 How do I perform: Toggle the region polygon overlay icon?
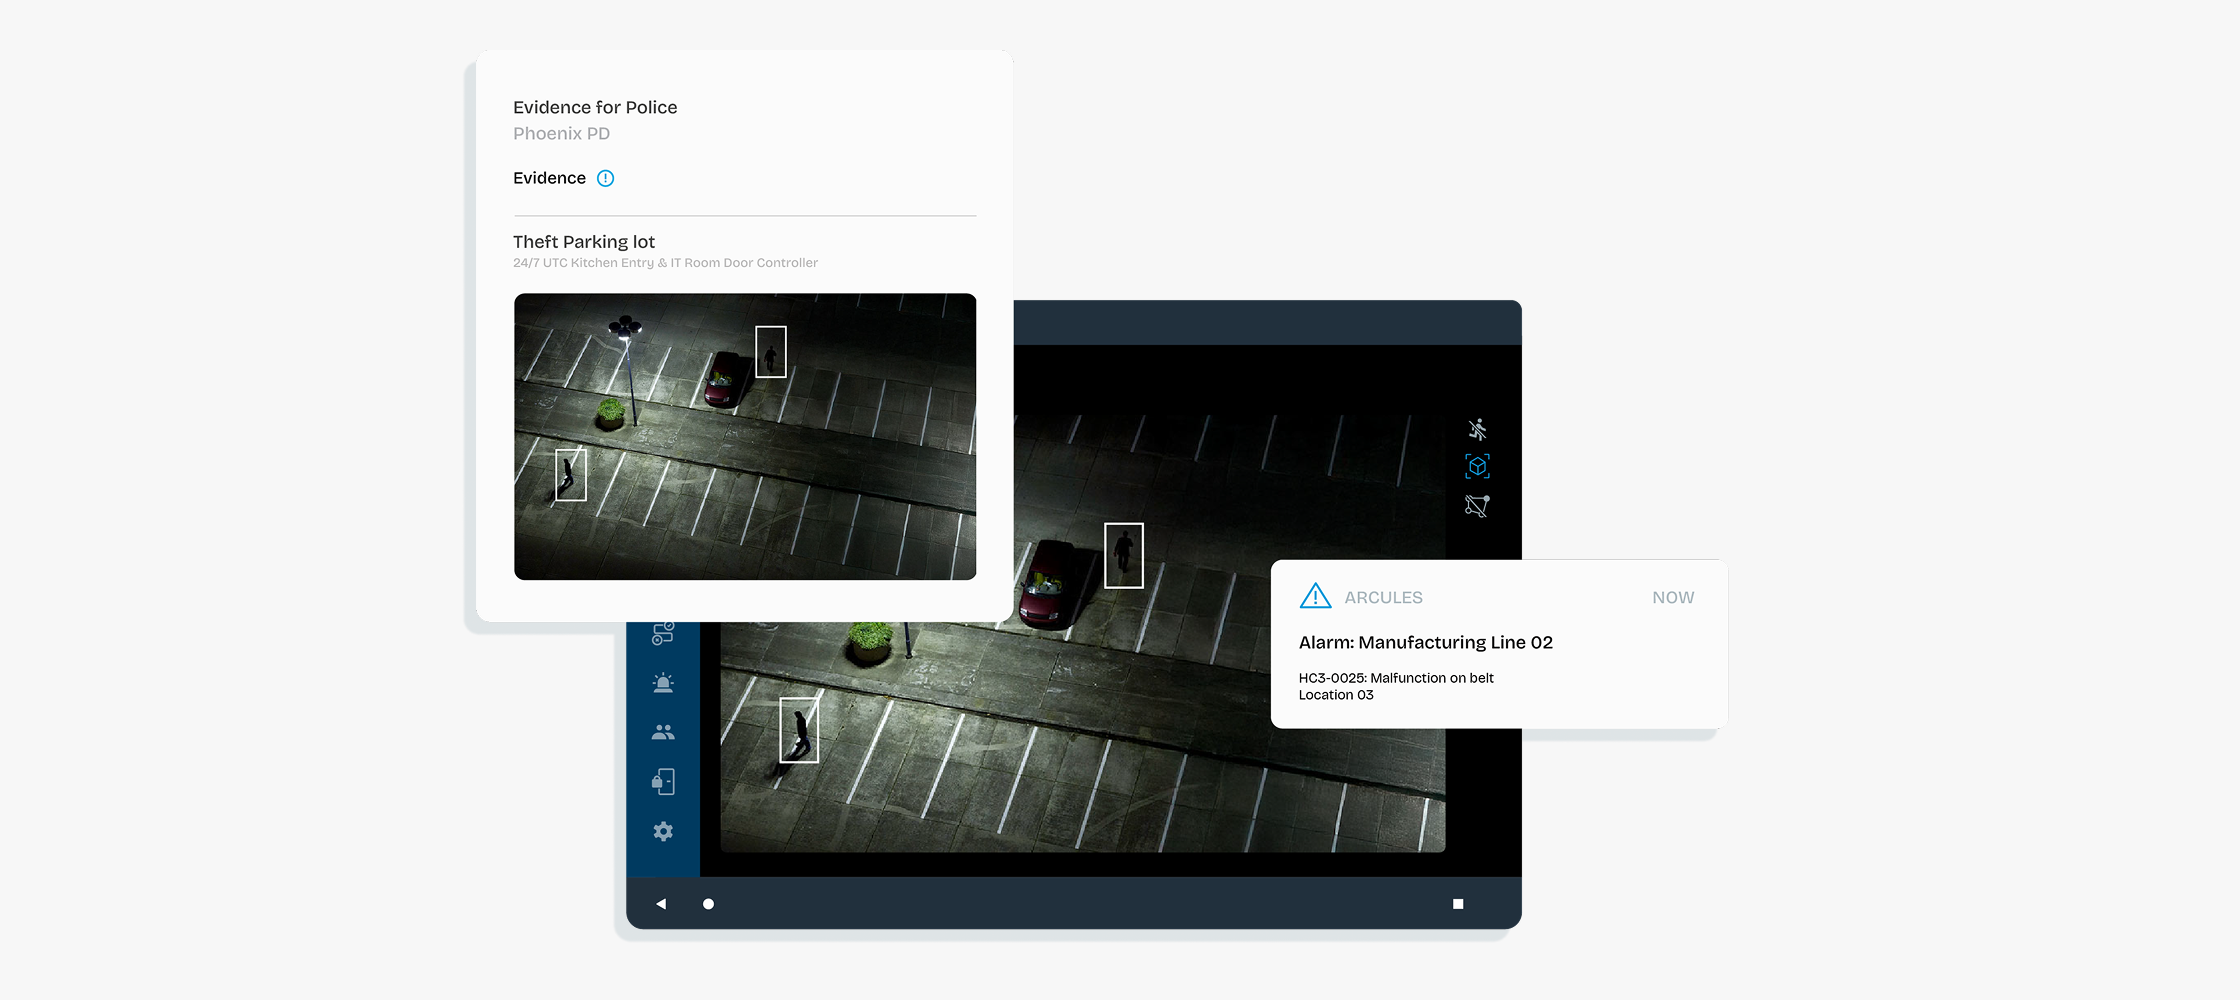[x=1477, y=506]
